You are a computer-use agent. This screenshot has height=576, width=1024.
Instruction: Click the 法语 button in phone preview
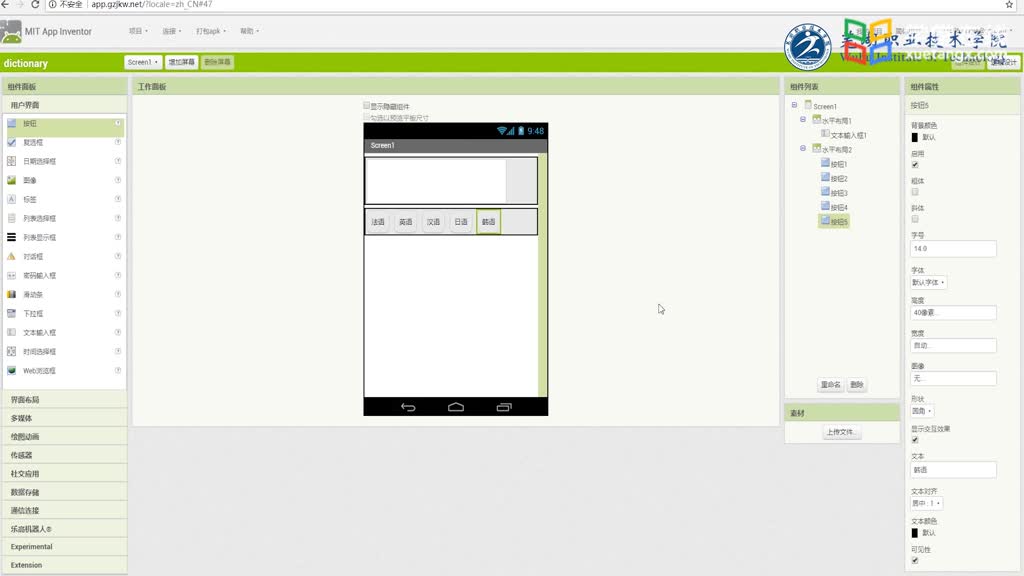[378, 222]
